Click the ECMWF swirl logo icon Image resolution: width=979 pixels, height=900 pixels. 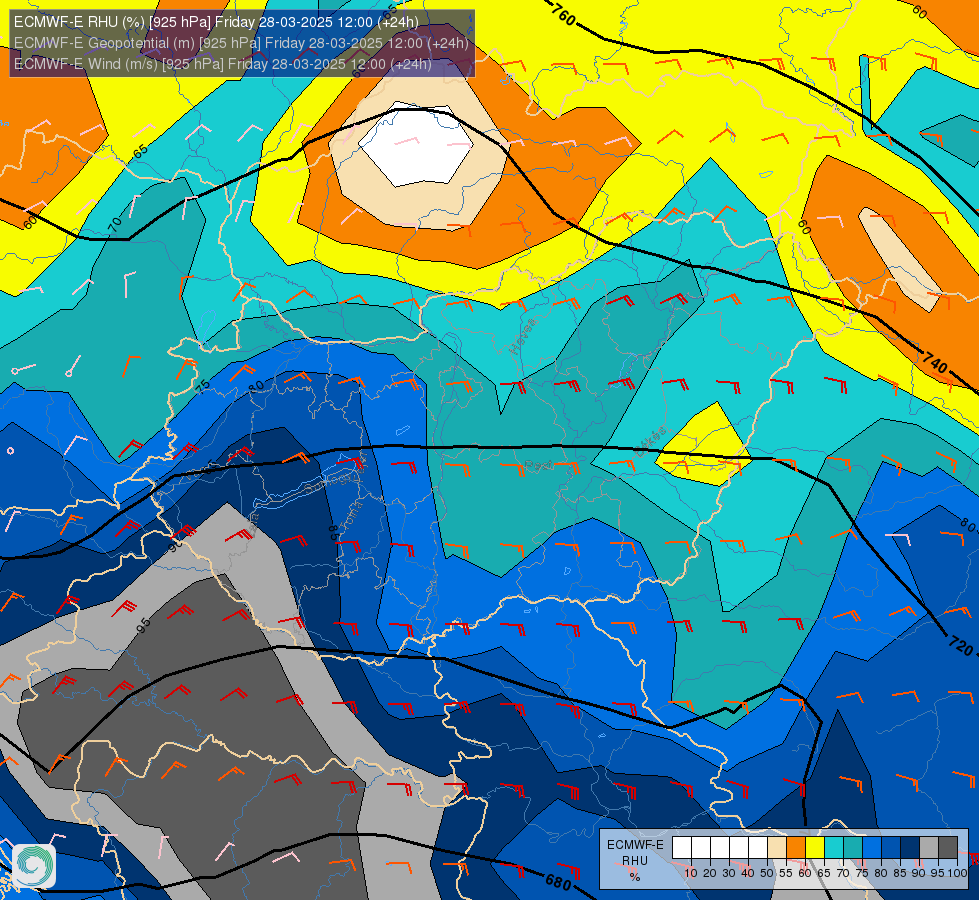pyautogui.click(x=34, y=866)
